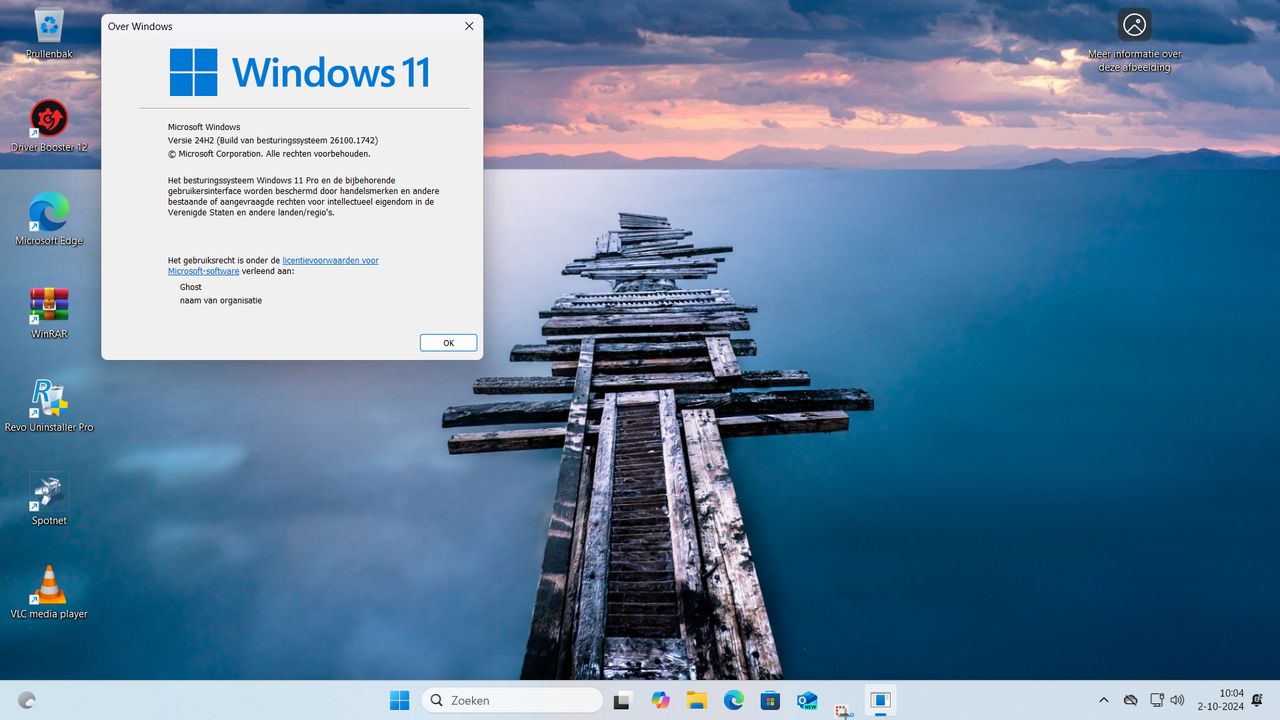
Task: Select the Prullenbak desktop icon
Action: (49, 33)
